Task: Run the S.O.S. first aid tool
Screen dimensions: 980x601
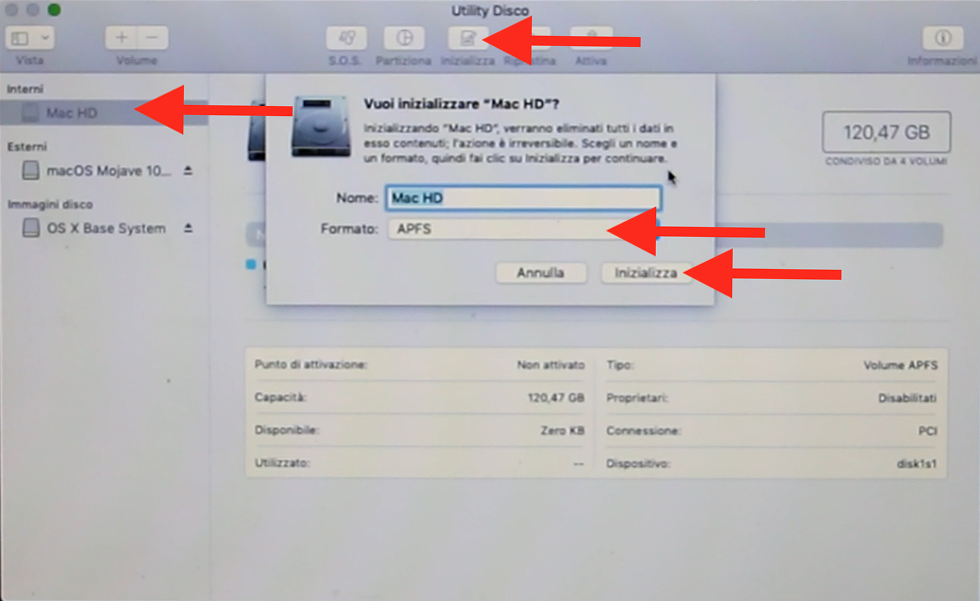Action: [x=346, y=38]
